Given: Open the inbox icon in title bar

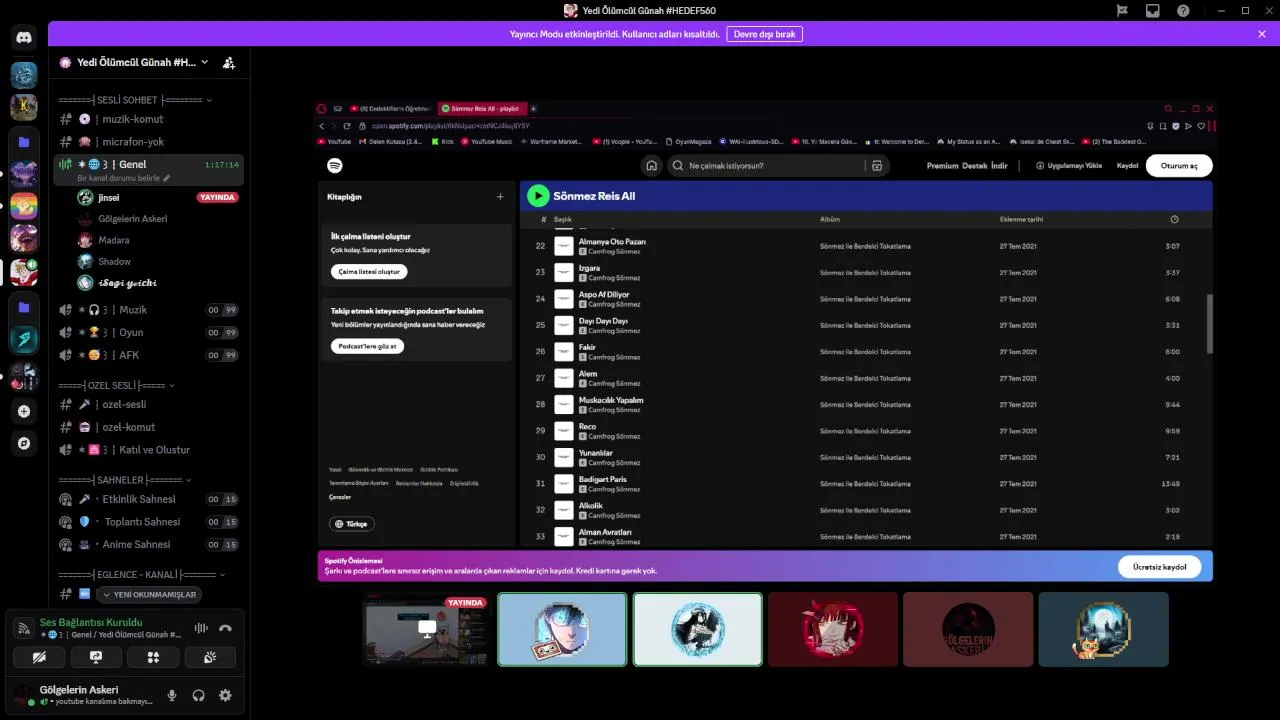Looking at the screenshot, I should (x=1153, y=11).
